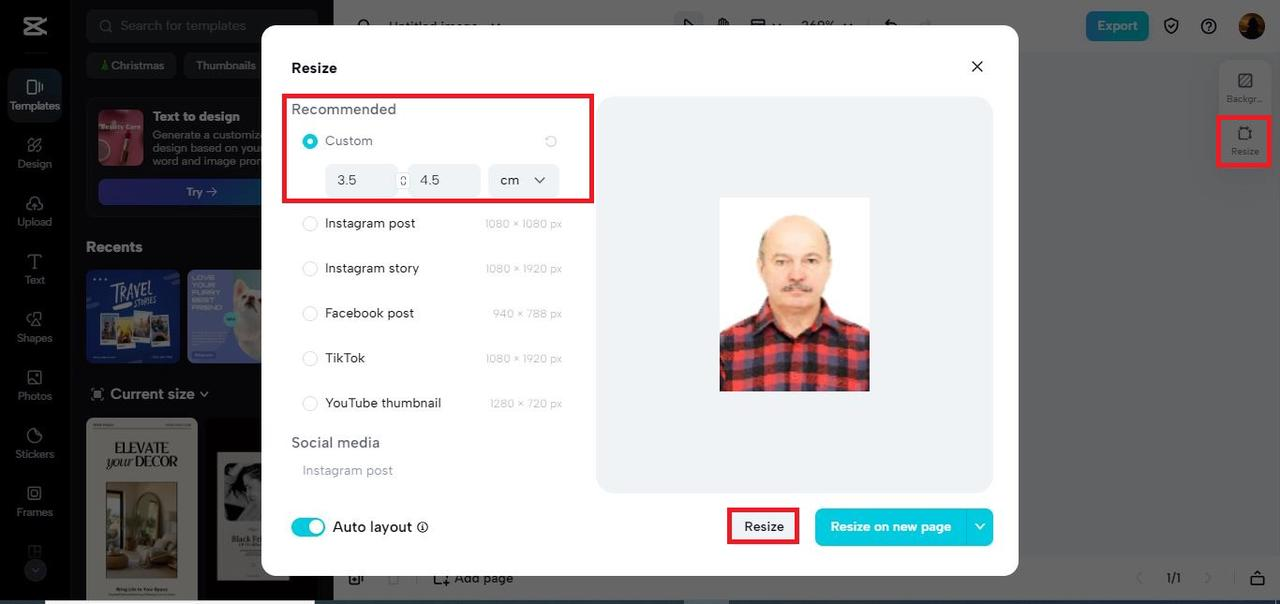This screenshot has height=604, width=1280.
Task: Open the Templates sidebar panel
Action: click(35, 95)
